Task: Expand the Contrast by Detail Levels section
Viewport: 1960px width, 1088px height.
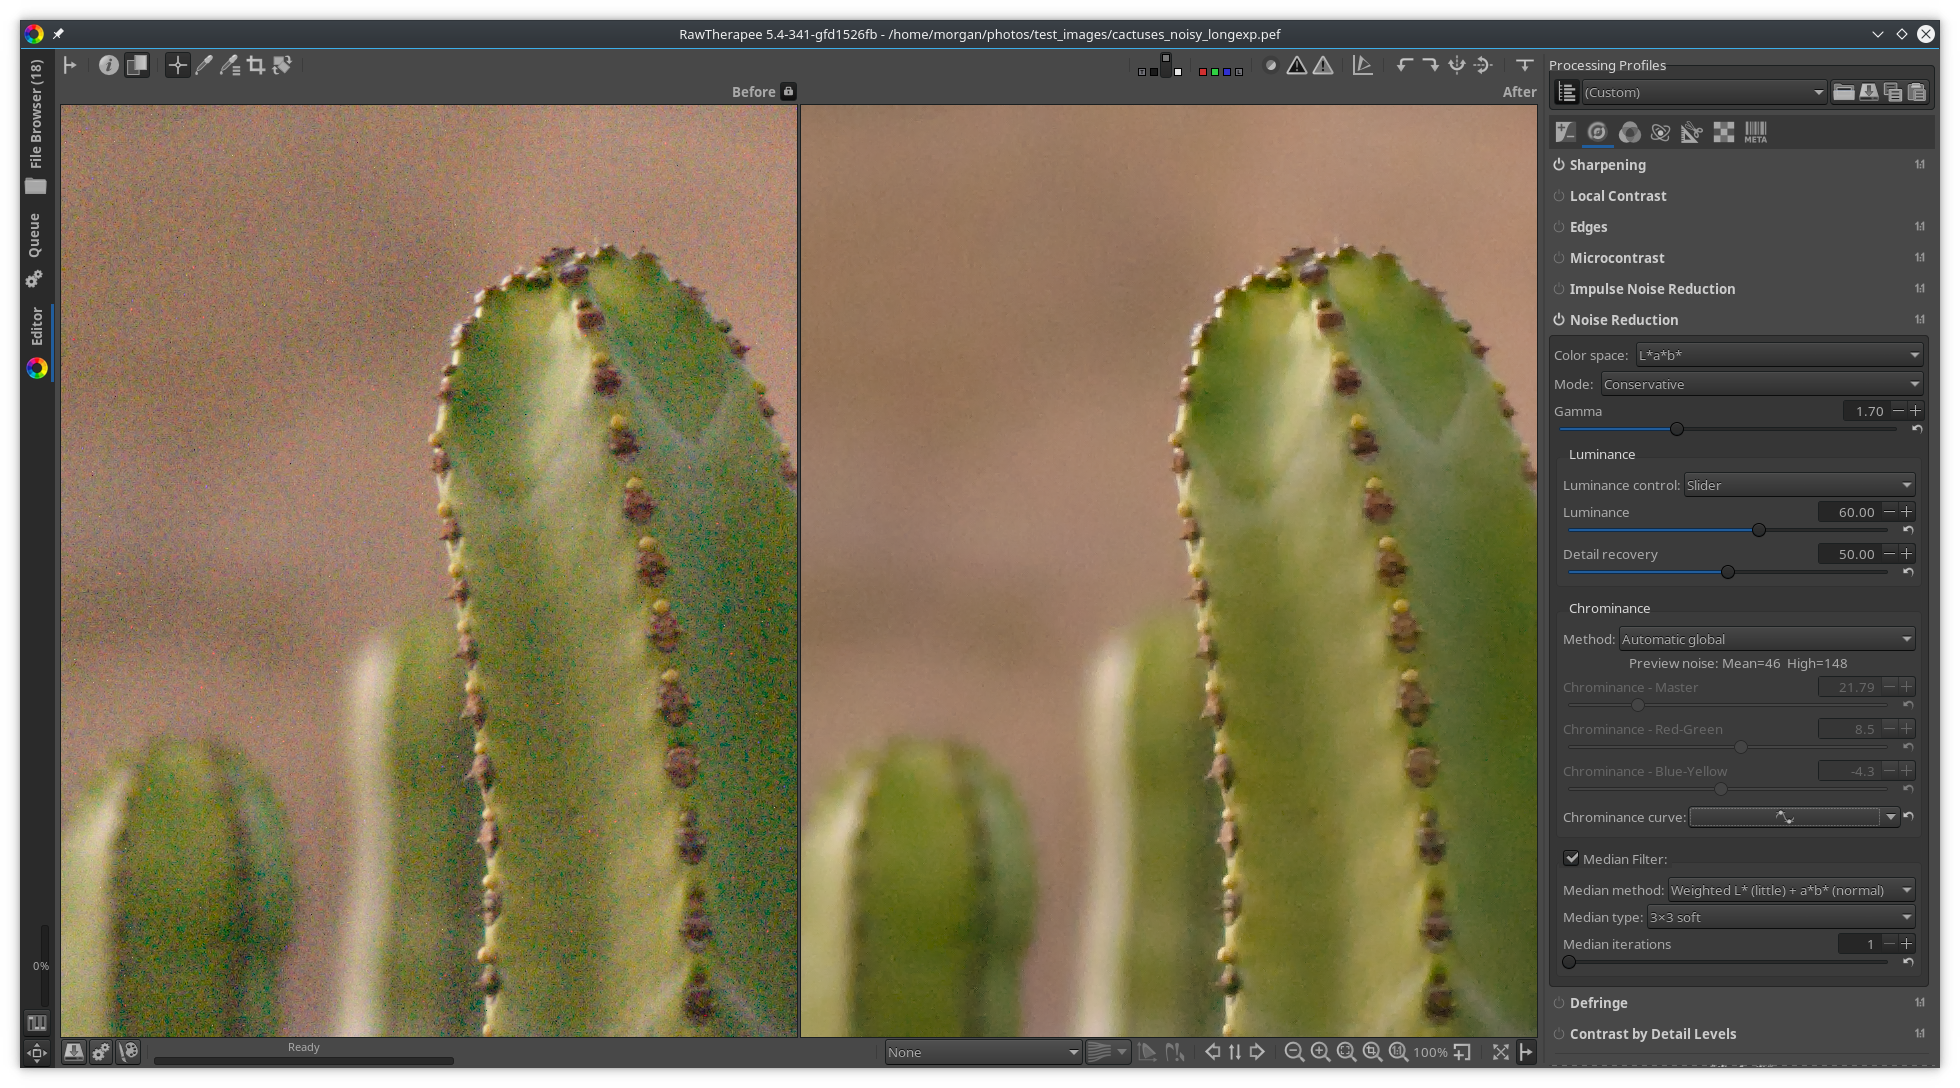Action: tap(1652, 1034)
